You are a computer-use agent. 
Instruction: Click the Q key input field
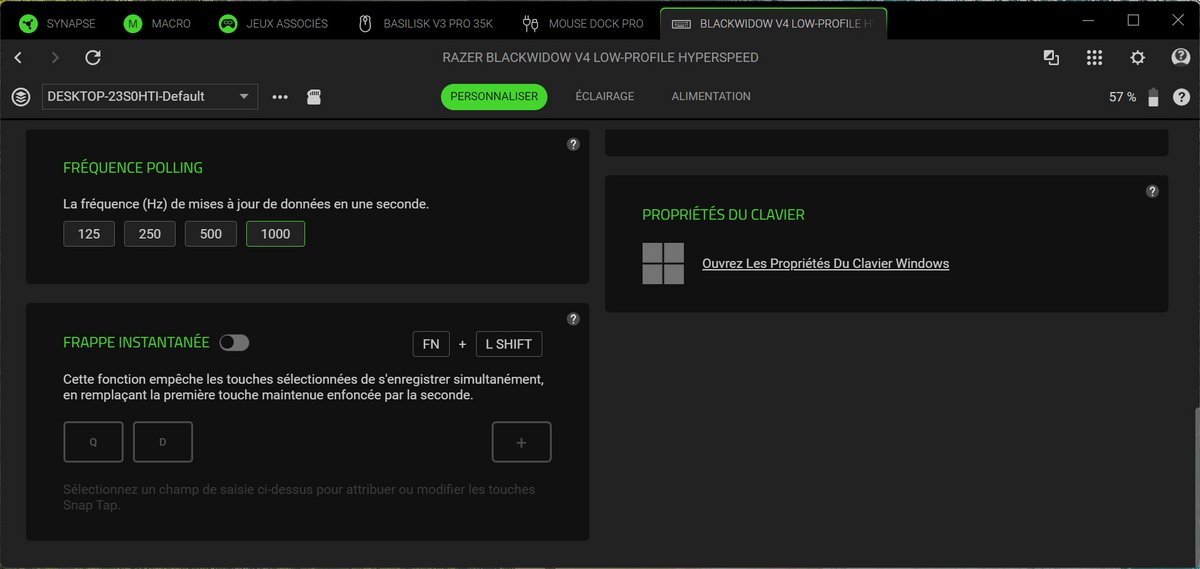(x=93, y=442)
